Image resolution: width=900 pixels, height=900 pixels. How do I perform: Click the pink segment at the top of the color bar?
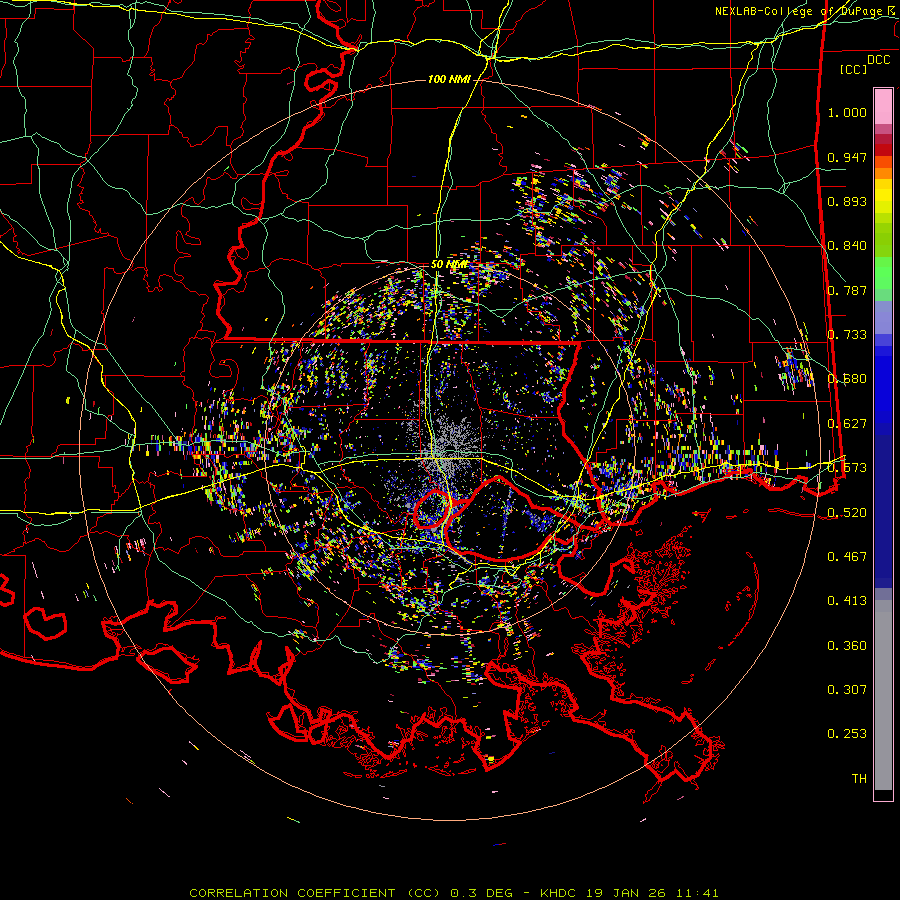pos(883,106)
